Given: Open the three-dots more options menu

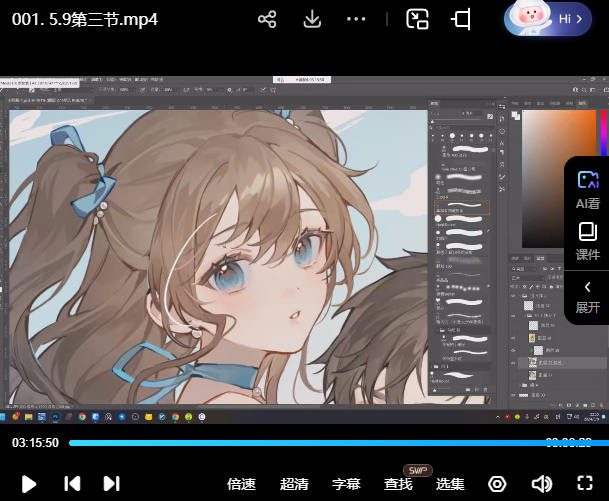Looking at the screenshot, I should [x=356, y=19].
